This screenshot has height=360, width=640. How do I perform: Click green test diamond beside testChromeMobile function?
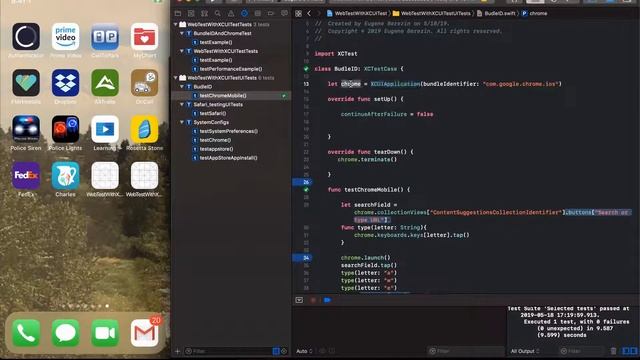[306, 190]
